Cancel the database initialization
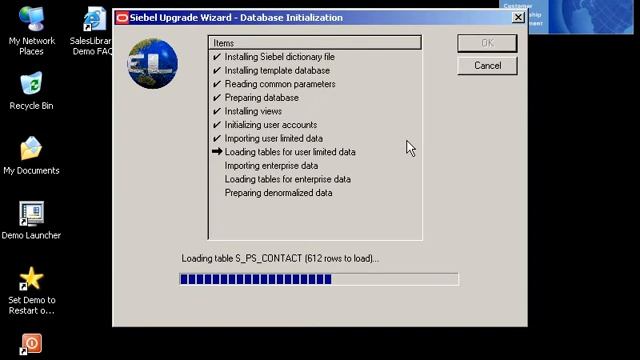The image size is (640, 360). (487, 66)
